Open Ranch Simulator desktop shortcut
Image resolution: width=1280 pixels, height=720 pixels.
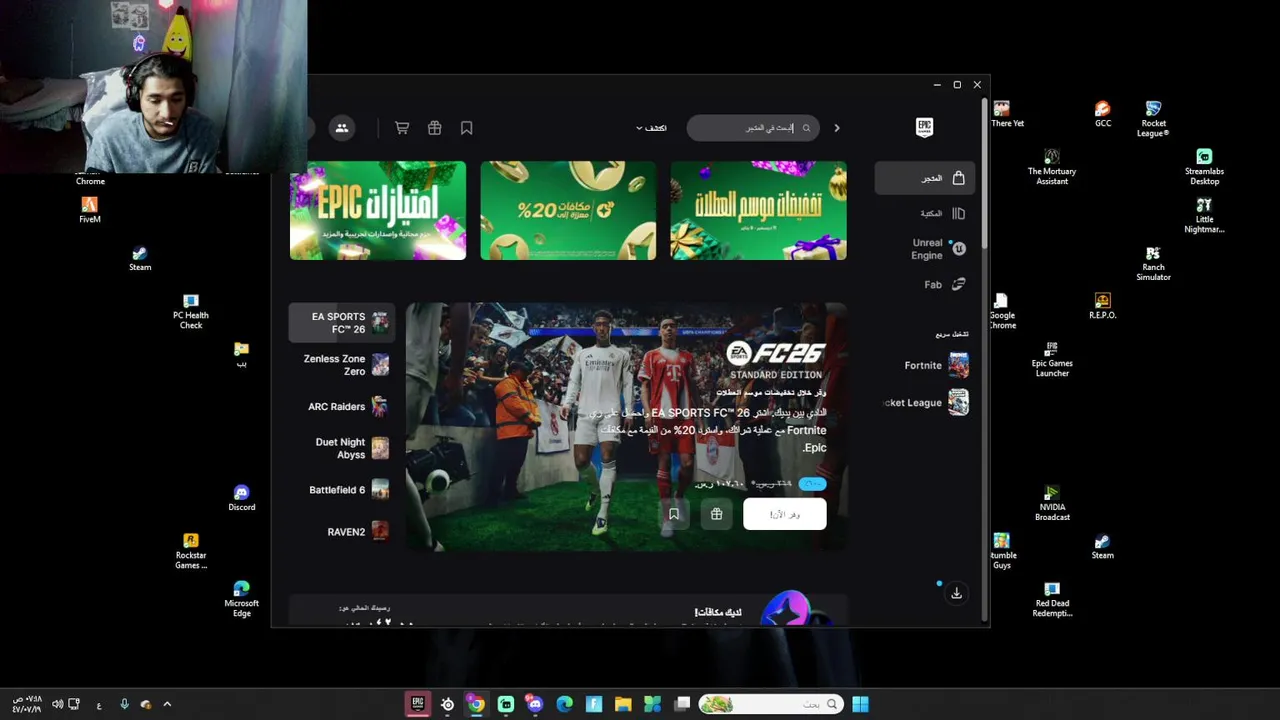click(x=1153, y=263)
